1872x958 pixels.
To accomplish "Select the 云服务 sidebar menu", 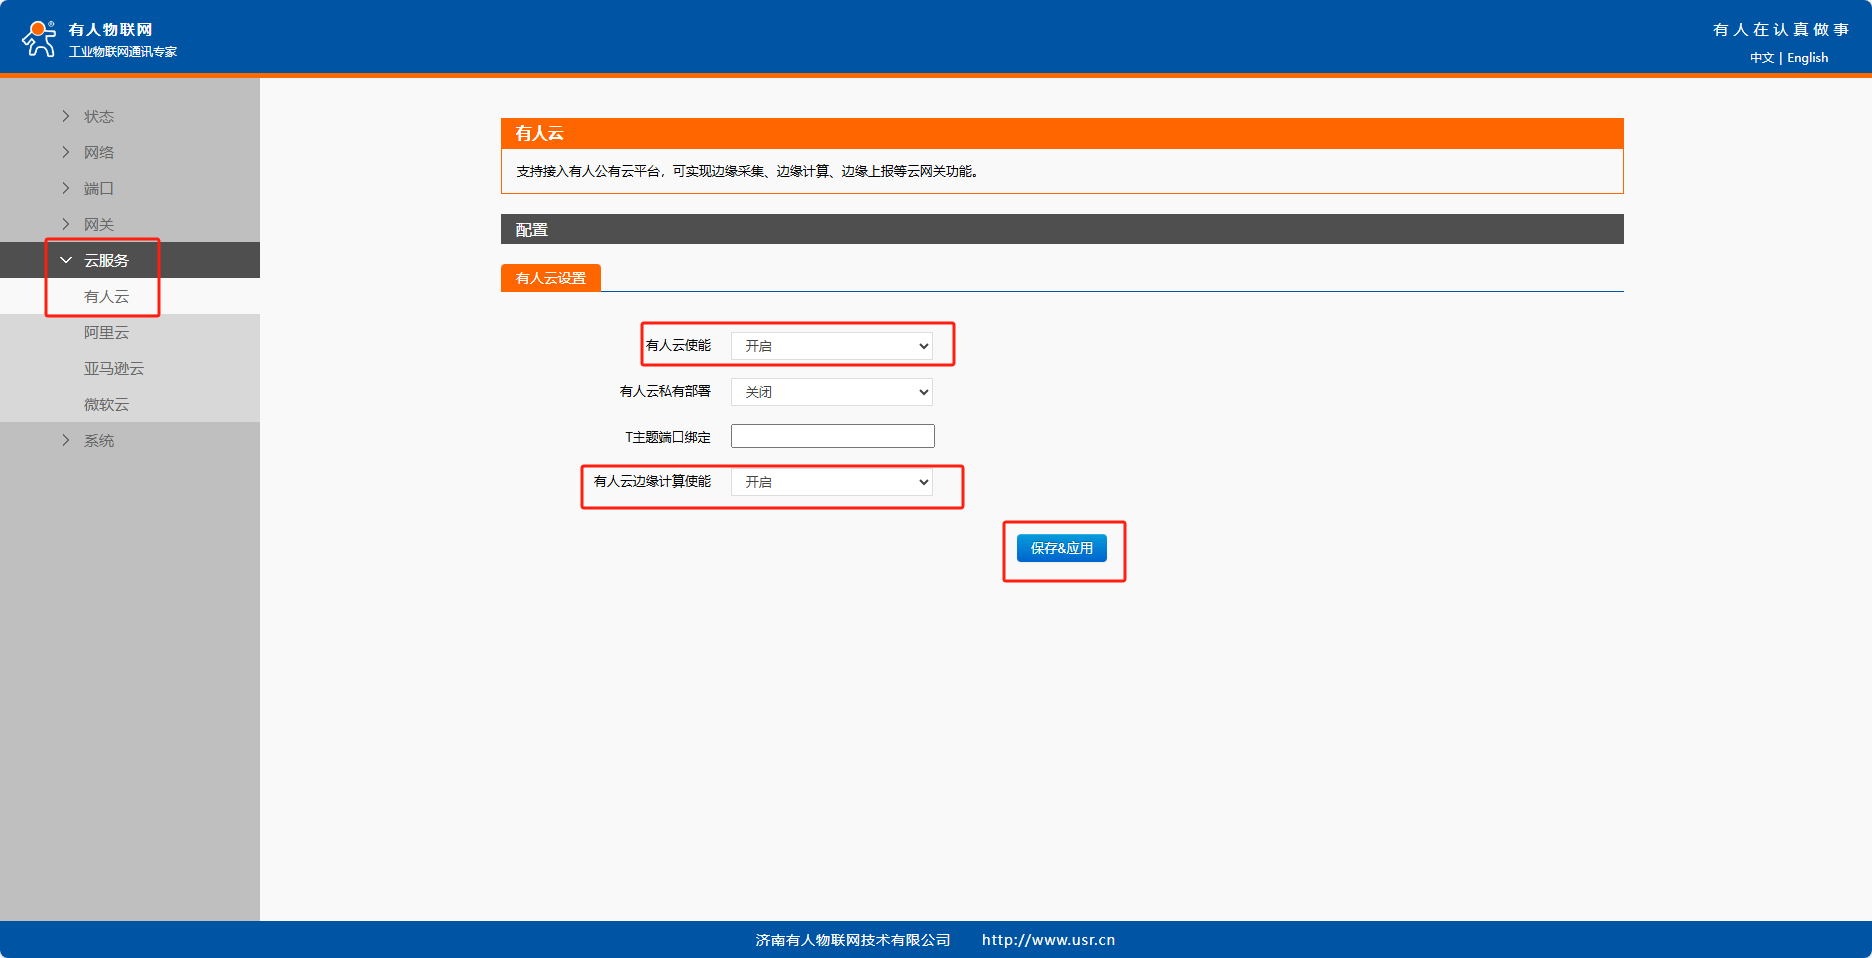I will coord(130,260).
